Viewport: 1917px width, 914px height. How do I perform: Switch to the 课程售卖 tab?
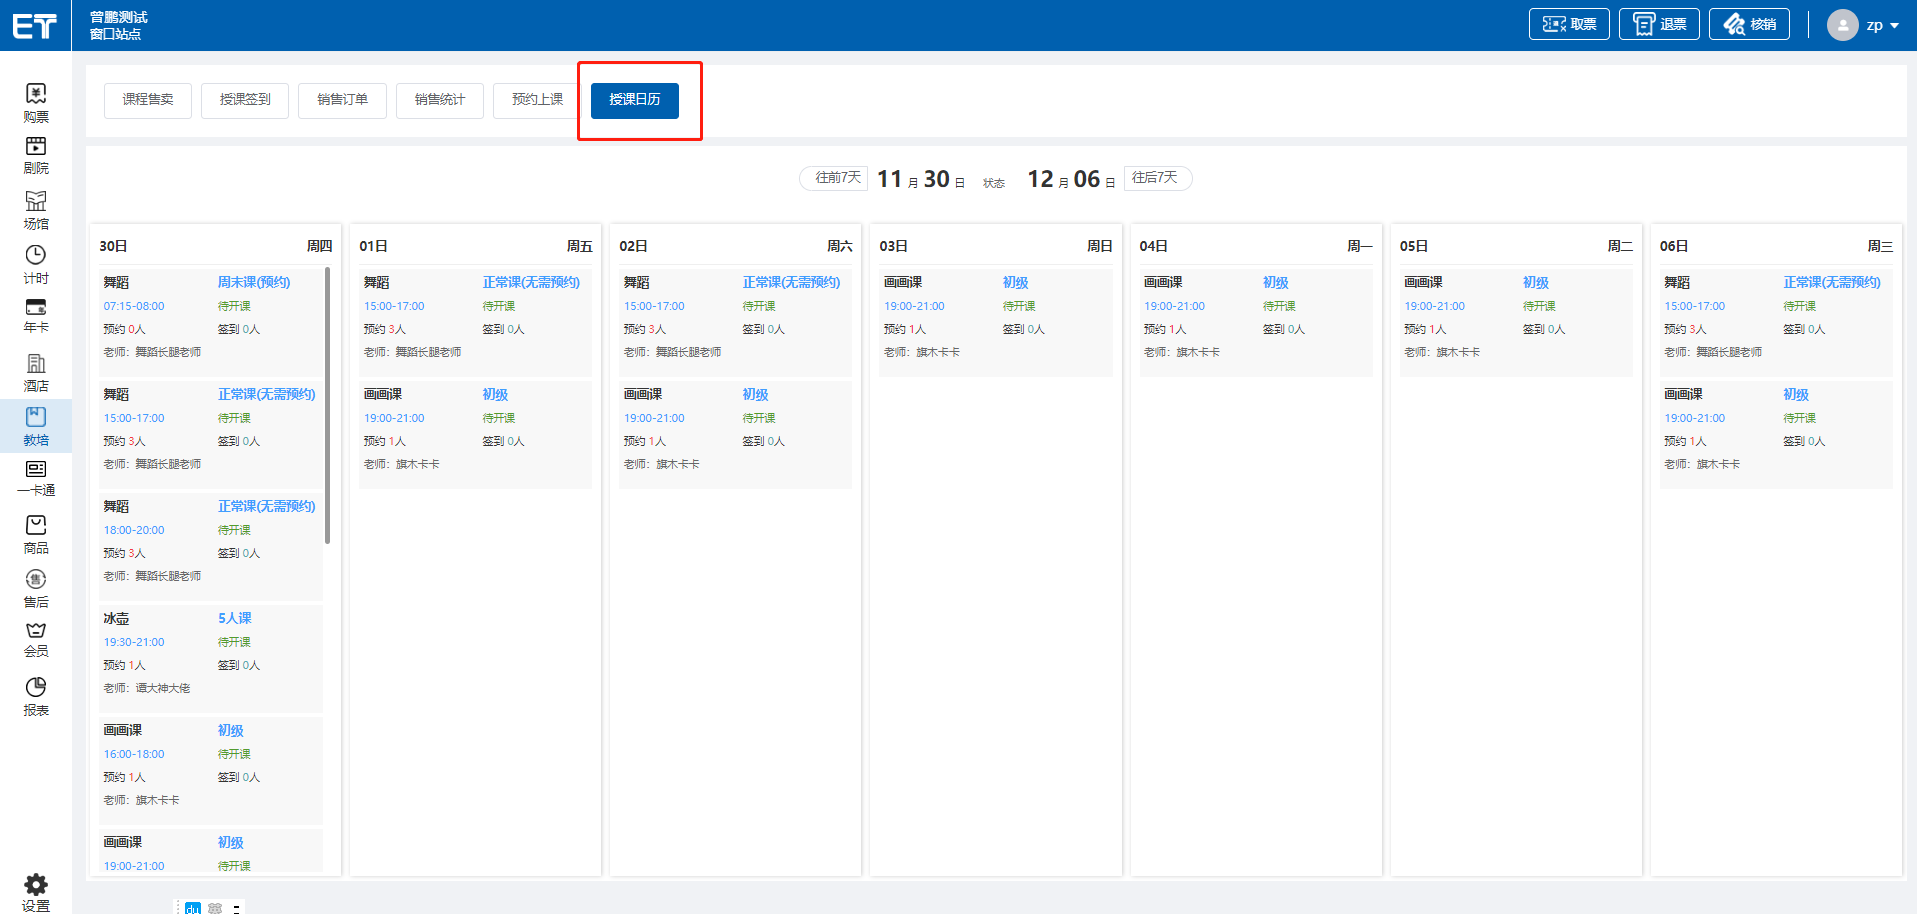(x=148, y=100)
